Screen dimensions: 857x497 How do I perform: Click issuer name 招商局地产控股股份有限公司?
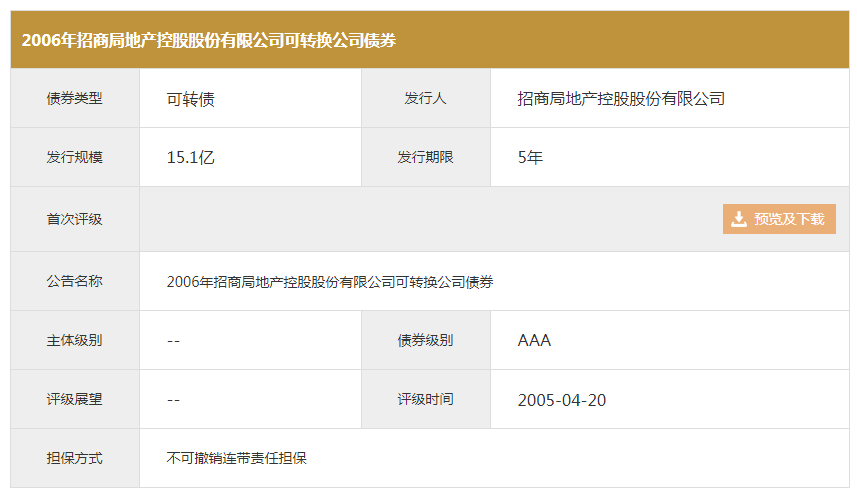pyautogui.click(x=620, y=99)
